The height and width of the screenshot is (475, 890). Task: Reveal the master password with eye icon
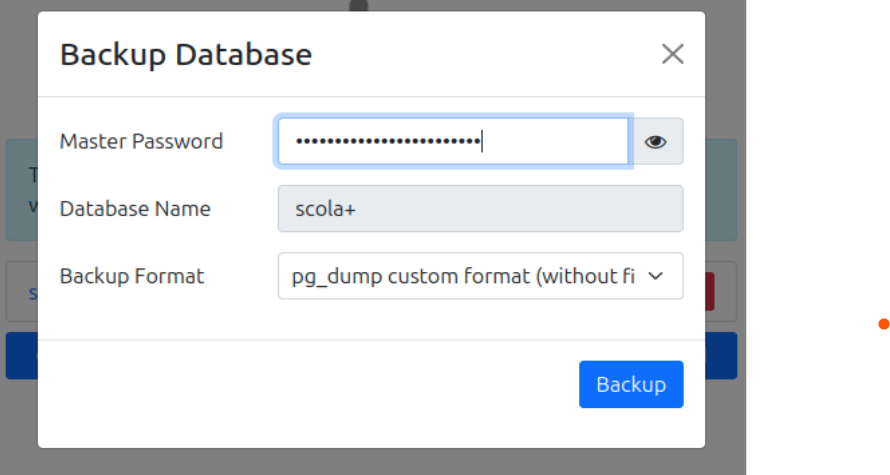[656, 142]
